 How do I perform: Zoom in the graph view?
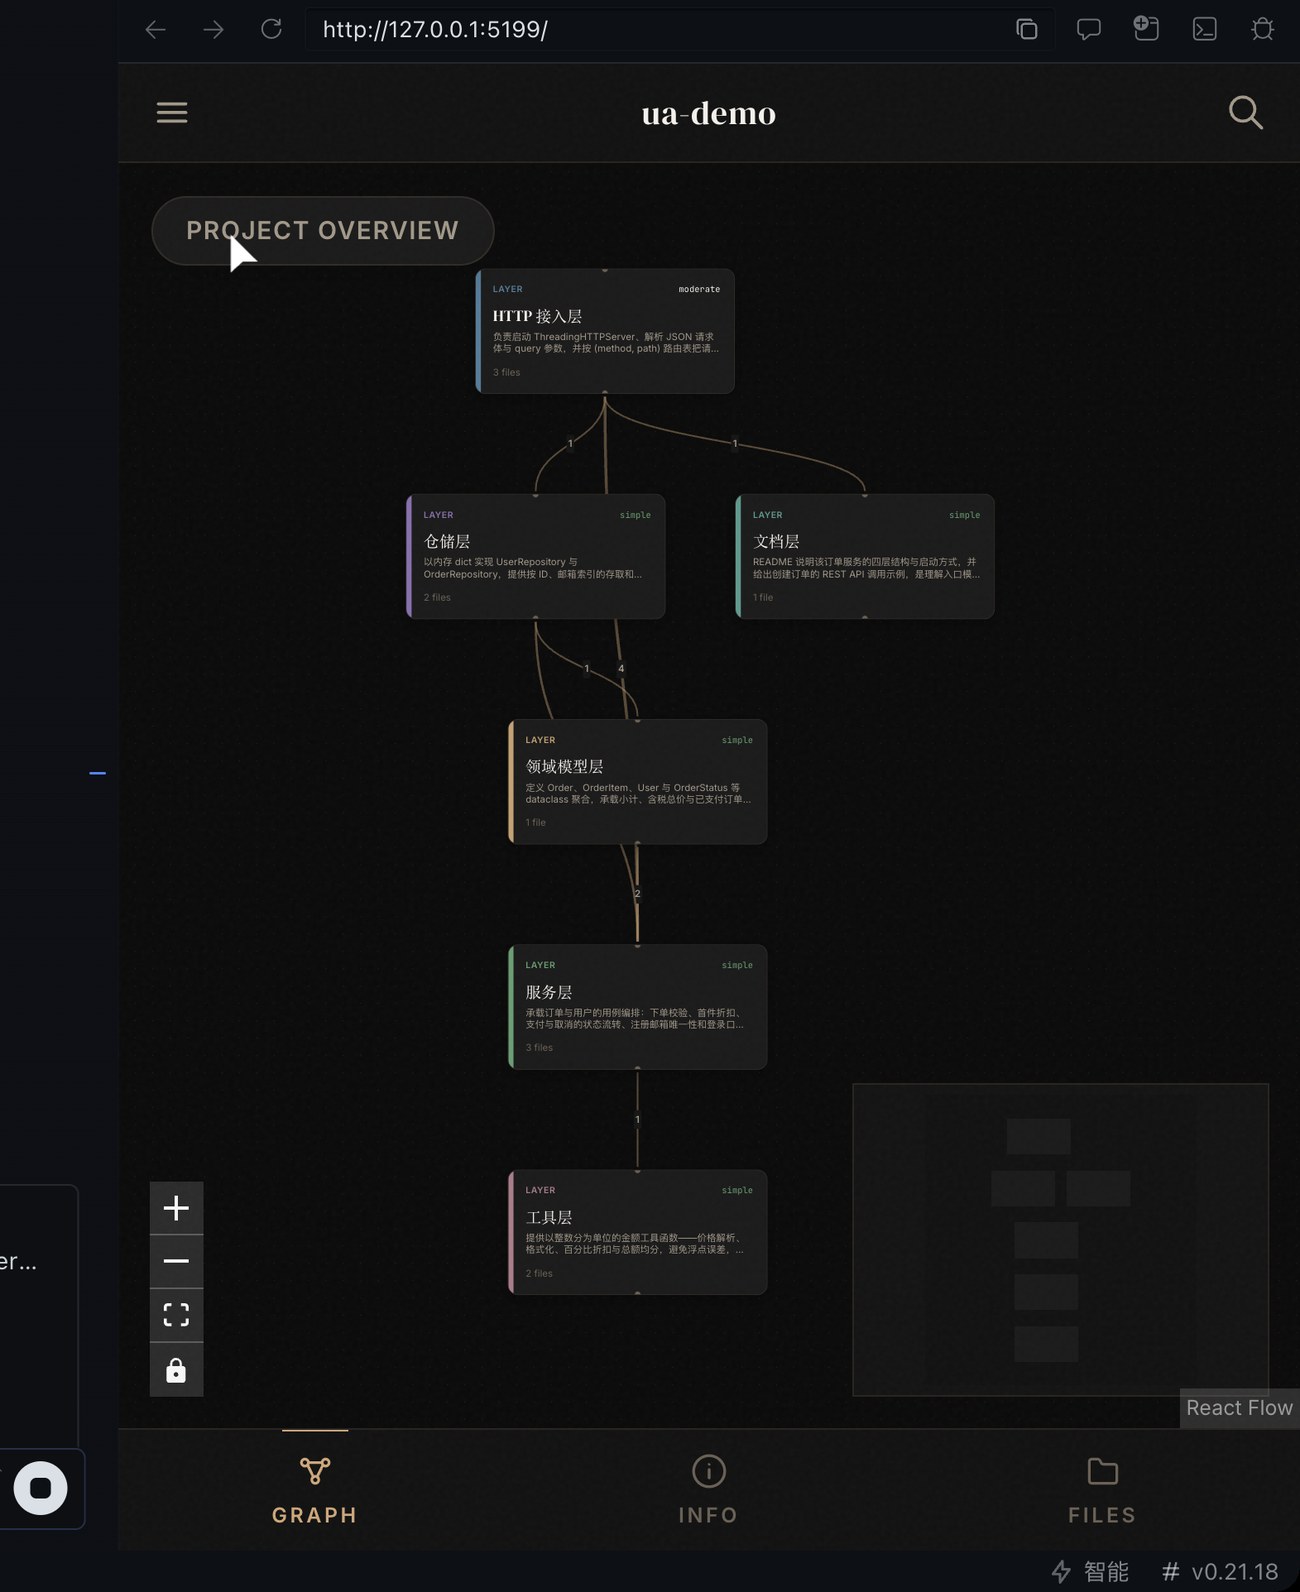pos(176,1208)
